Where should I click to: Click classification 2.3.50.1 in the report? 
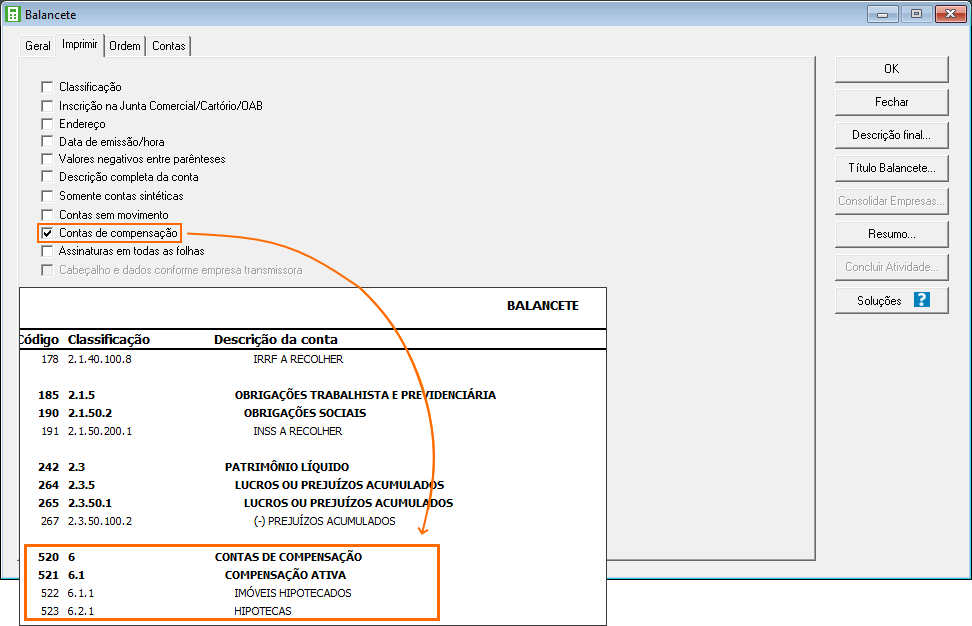pos(90,503)
